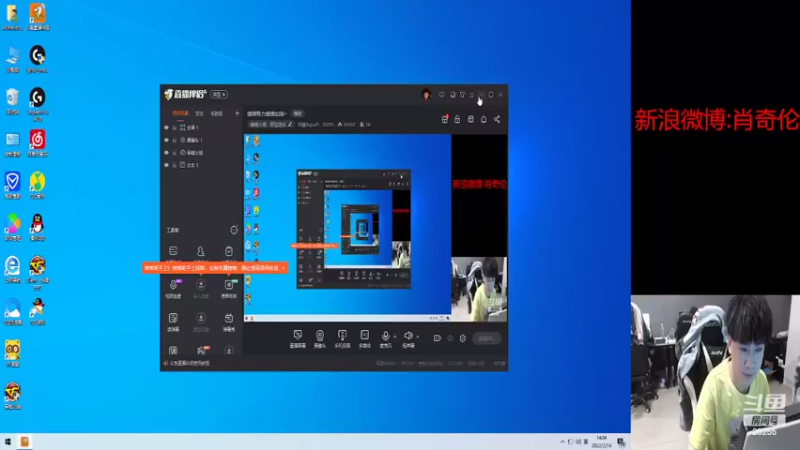Open the person-shaped tool in the toolbox top row

[x=201, y=252]
